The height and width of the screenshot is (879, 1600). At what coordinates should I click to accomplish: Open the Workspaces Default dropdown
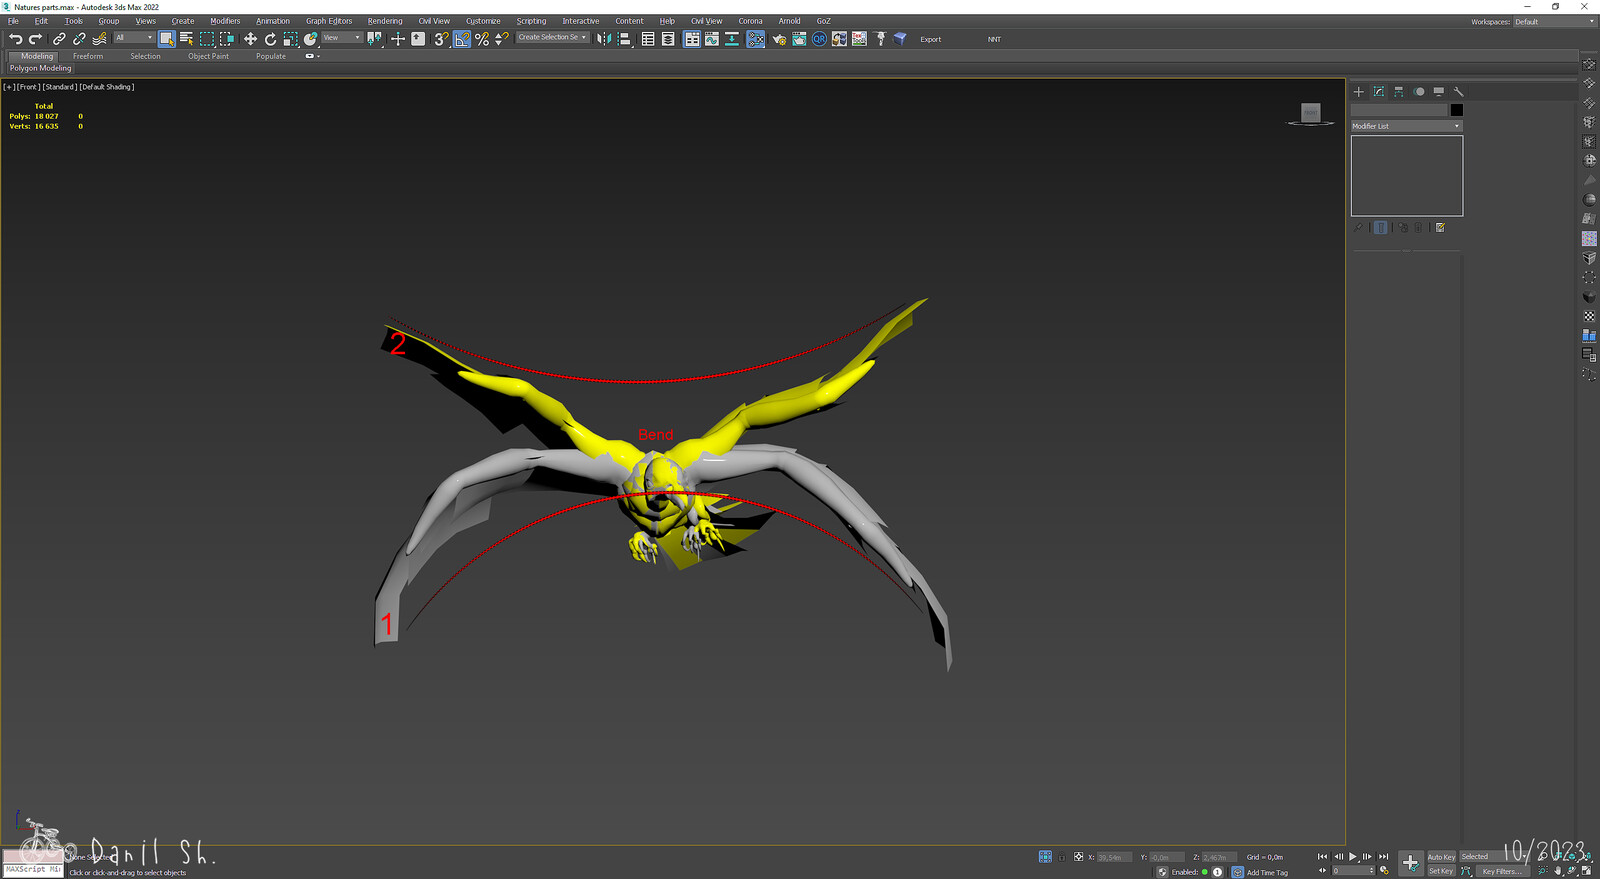coord(1555,21)
